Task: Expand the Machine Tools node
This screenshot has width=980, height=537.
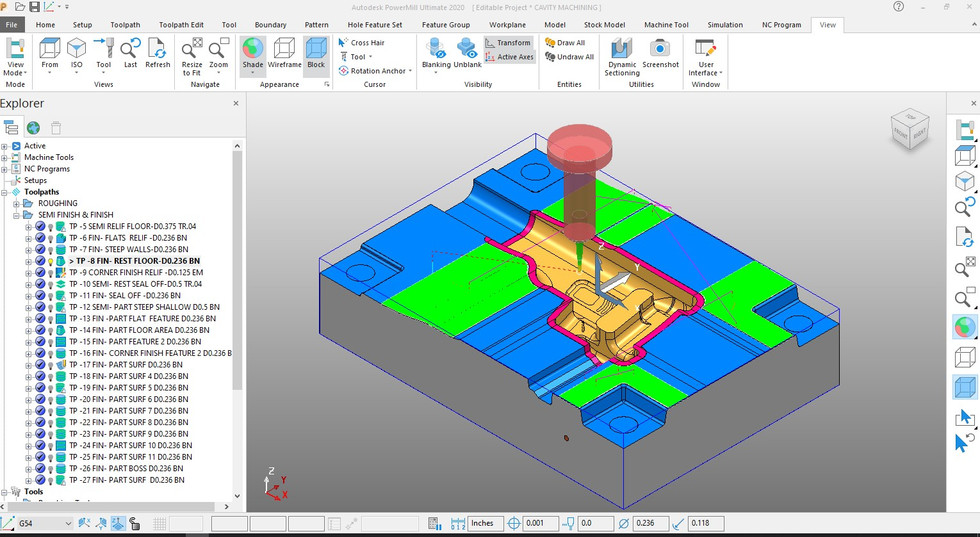Action: click(4, 158)
